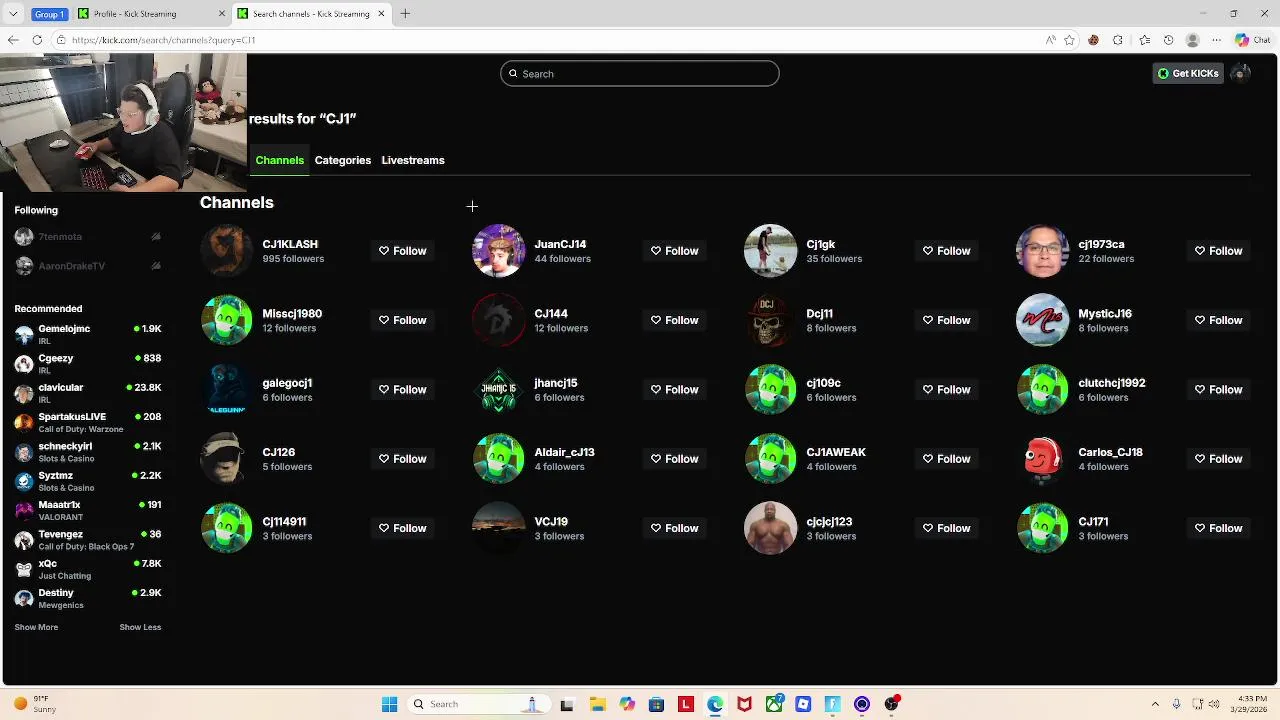Screen dimensions: 1280x720
Task: Follow the CJ1KLASH channel
Action: pyautogui.click(x=402, y=251)
